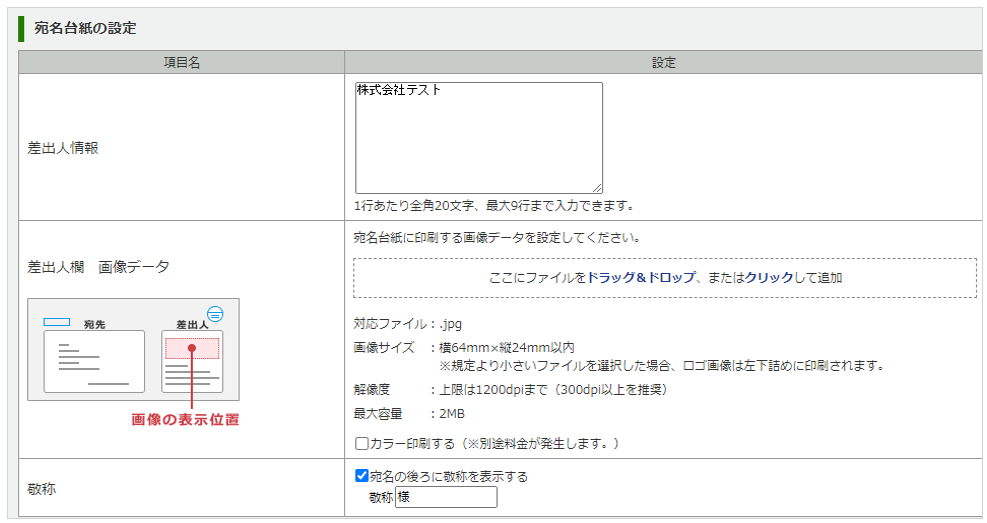
Task: Click the 敬称 row label
Action: coord(43,488)
